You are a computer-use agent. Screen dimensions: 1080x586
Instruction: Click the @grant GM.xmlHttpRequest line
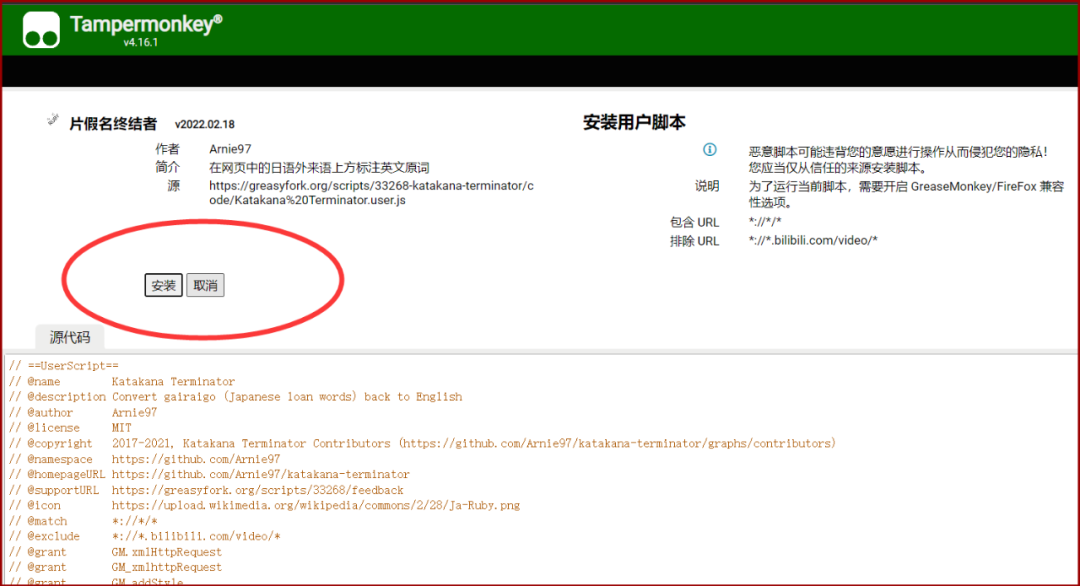tap(115, 552)
